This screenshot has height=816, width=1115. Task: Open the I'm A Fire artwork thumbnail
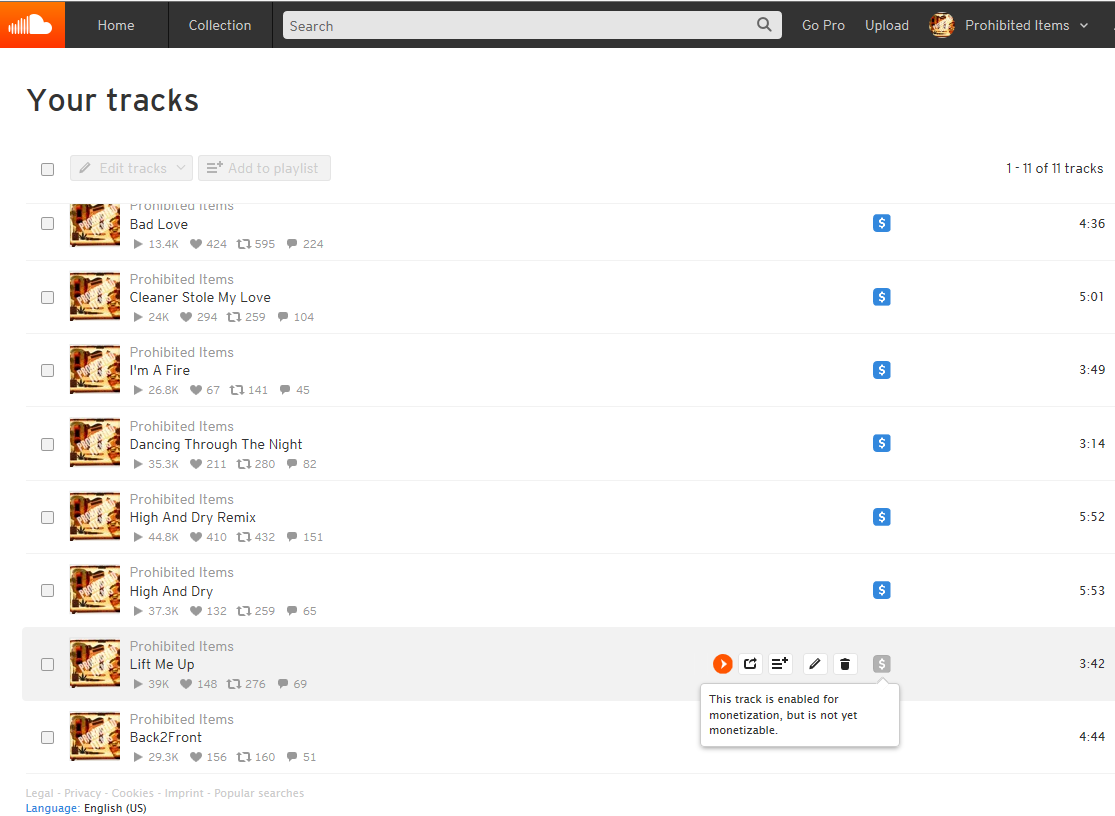[95, 370]
